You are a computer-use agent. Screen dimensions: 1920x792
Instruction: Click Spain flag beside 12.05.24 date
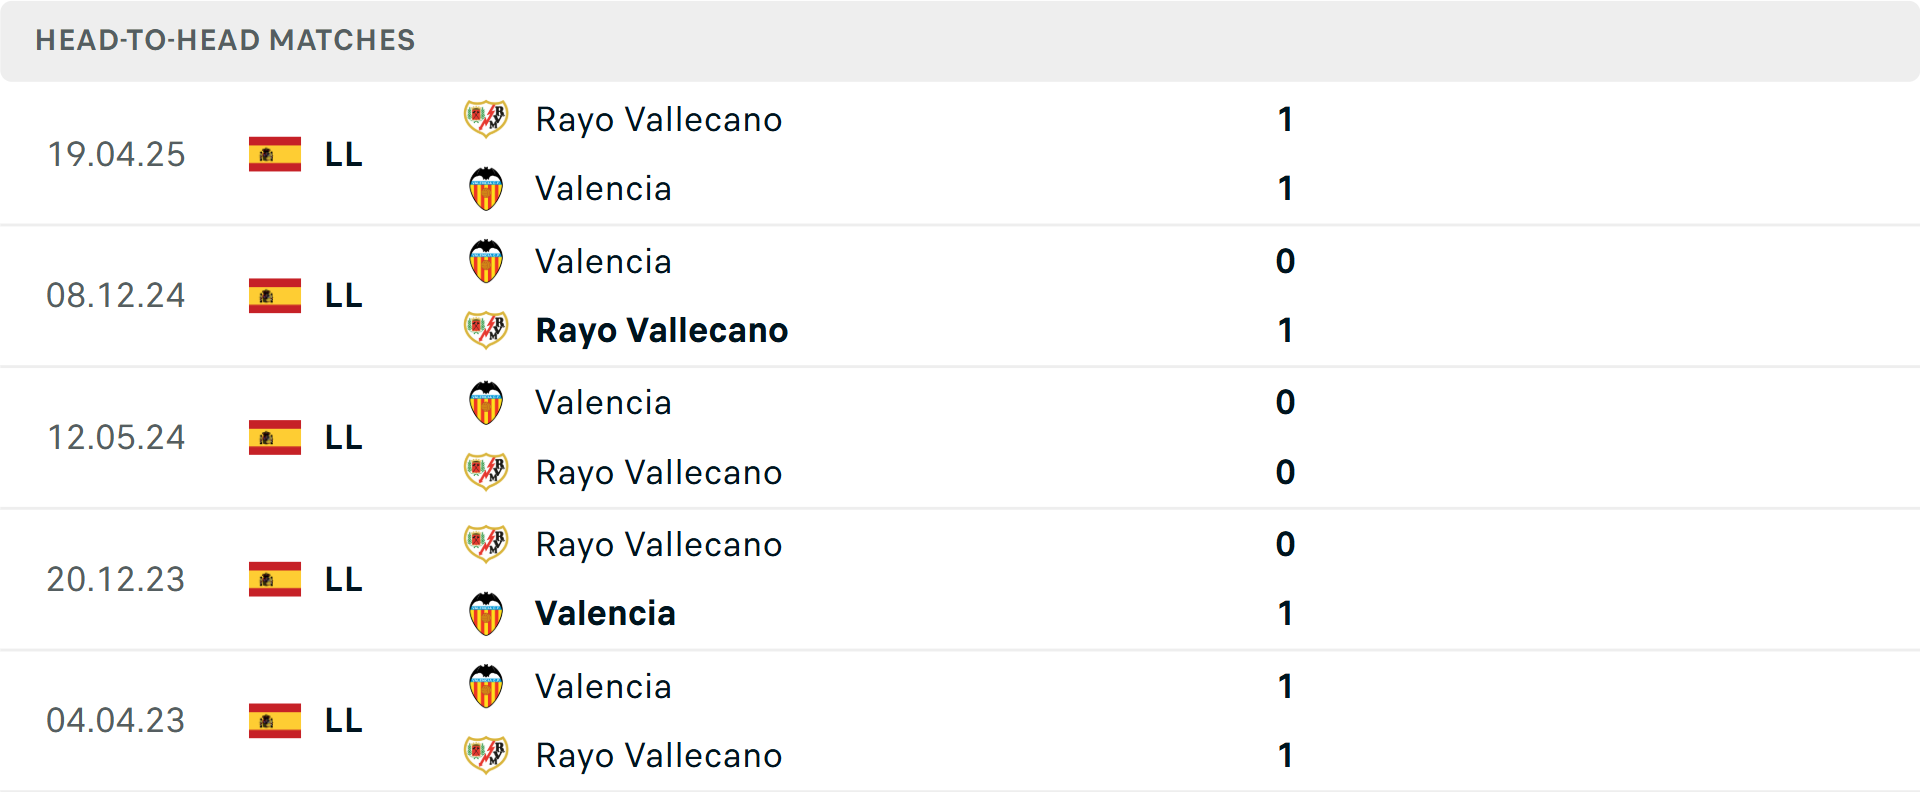point(275,438)
